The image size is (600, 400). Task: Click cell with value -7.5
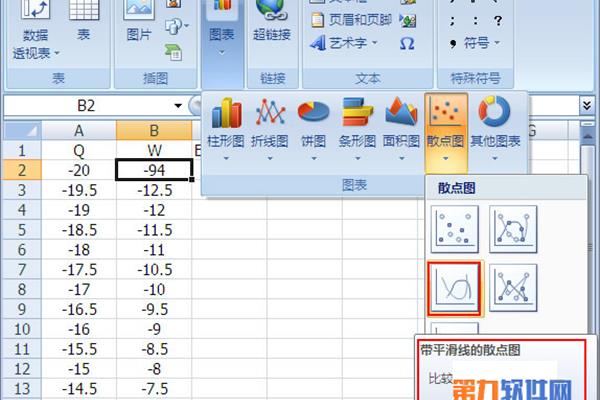pyautogui.click(x=154, y=389)
